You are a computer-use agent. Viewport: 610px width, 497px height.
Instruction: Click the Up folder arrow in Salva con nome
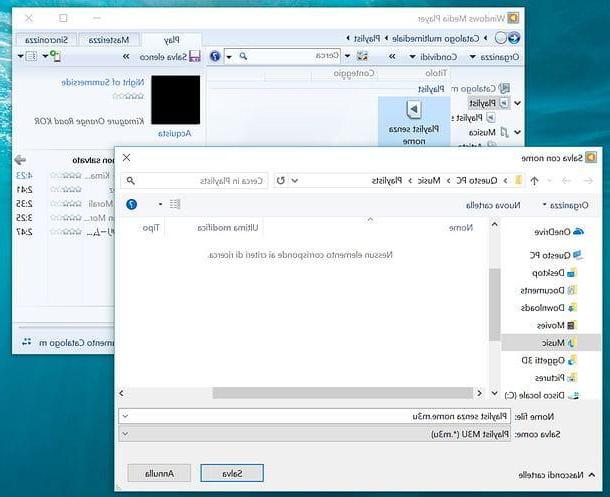[x=534, y=181]
